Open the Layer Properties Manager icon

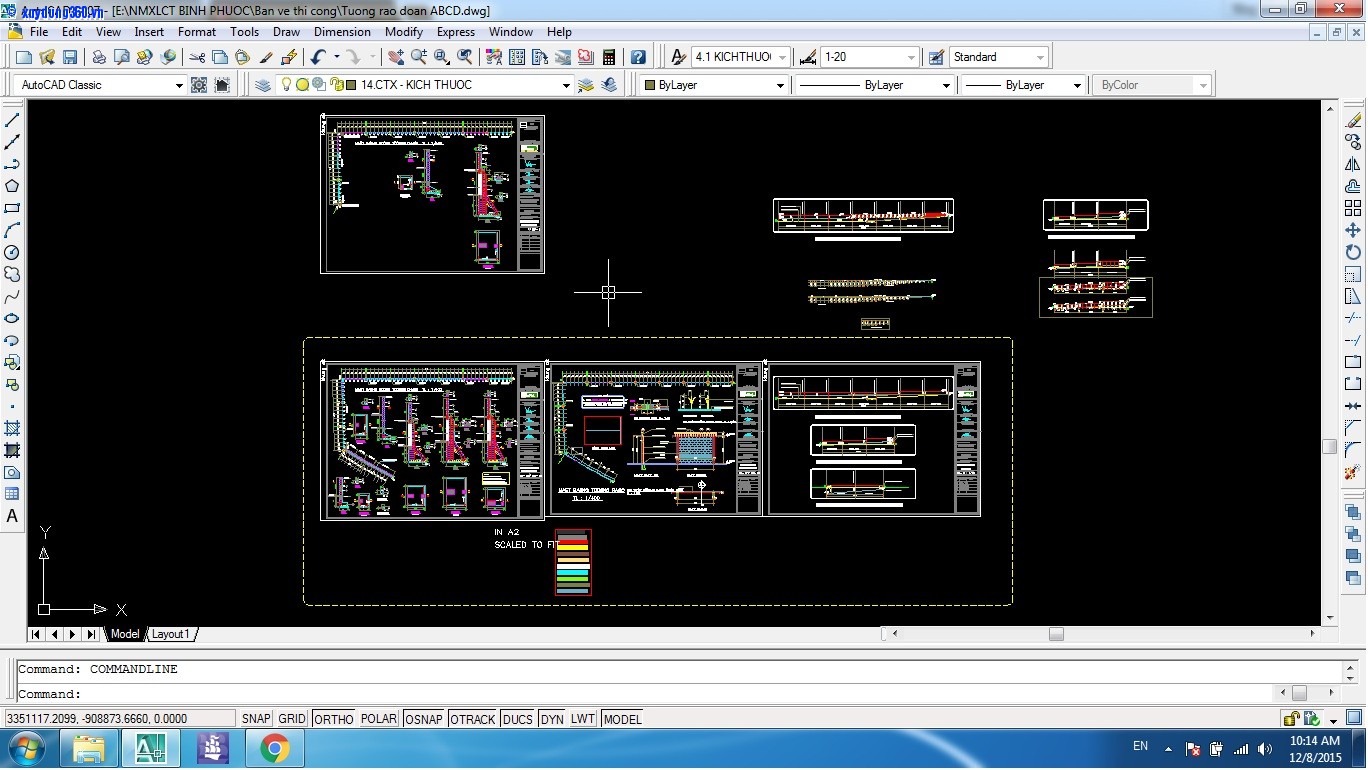click(x=263, y=85)
